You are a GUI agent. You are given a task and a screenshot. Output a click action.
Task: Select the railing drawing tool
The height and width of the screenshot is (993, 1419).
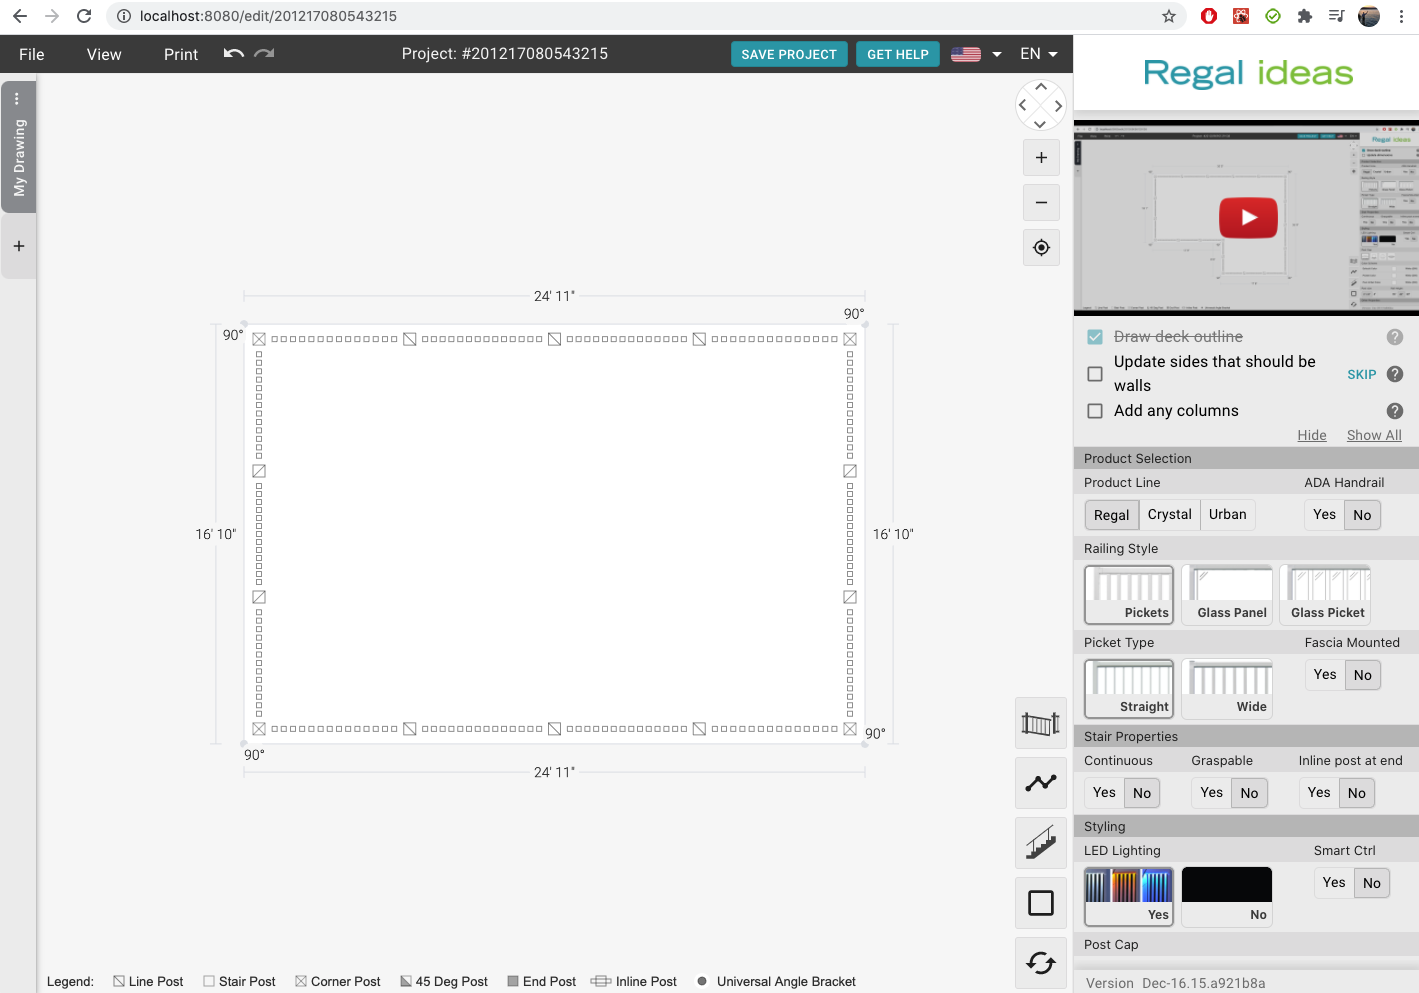(x=1040, y=723)
